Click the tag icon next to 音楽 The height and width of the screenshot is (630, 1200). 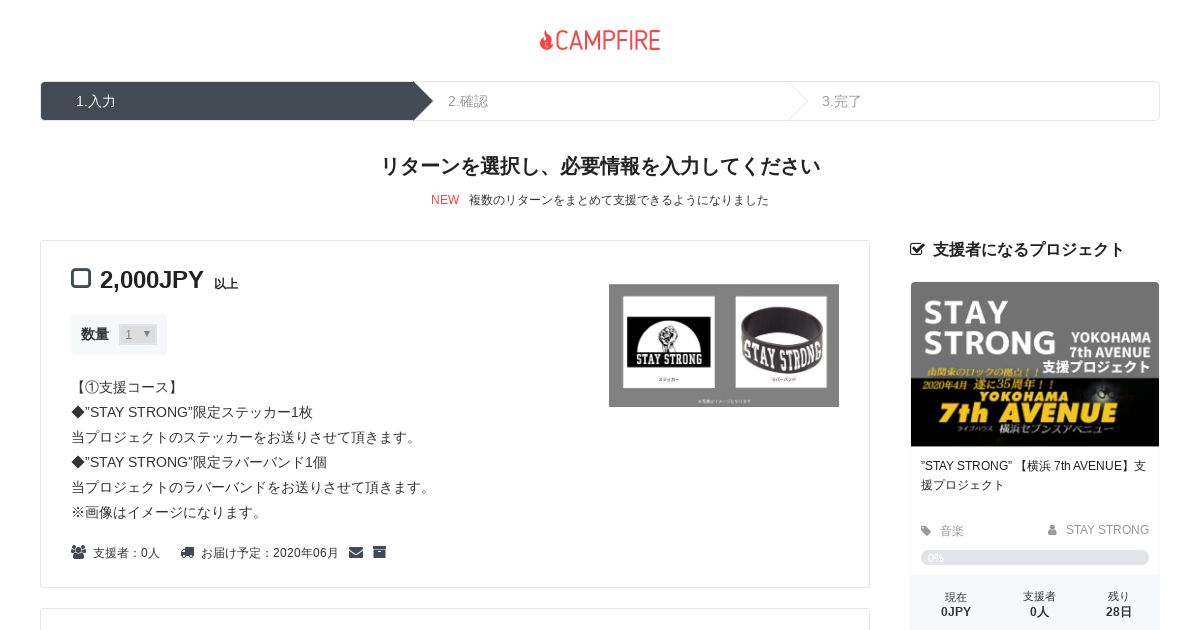pos(926,531)
